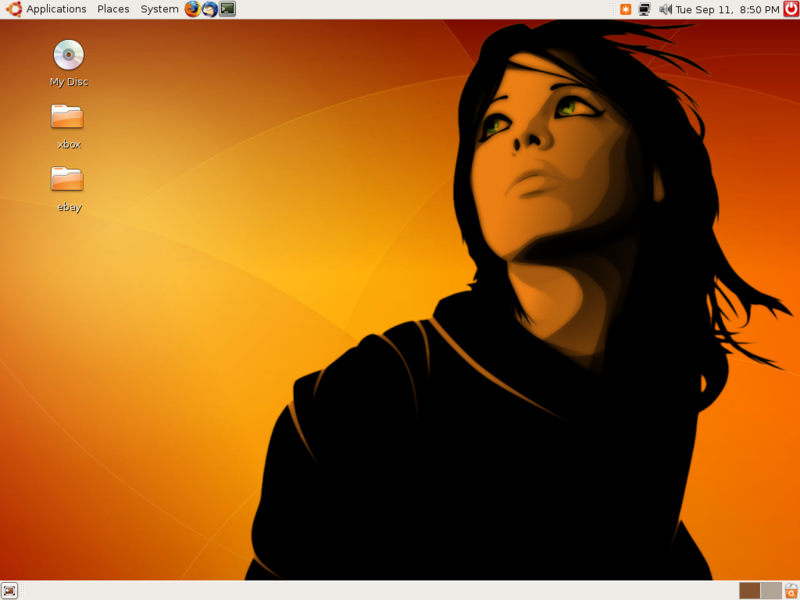
Task: Open the Thunderbird mail icon
Action: pos(209,9)
